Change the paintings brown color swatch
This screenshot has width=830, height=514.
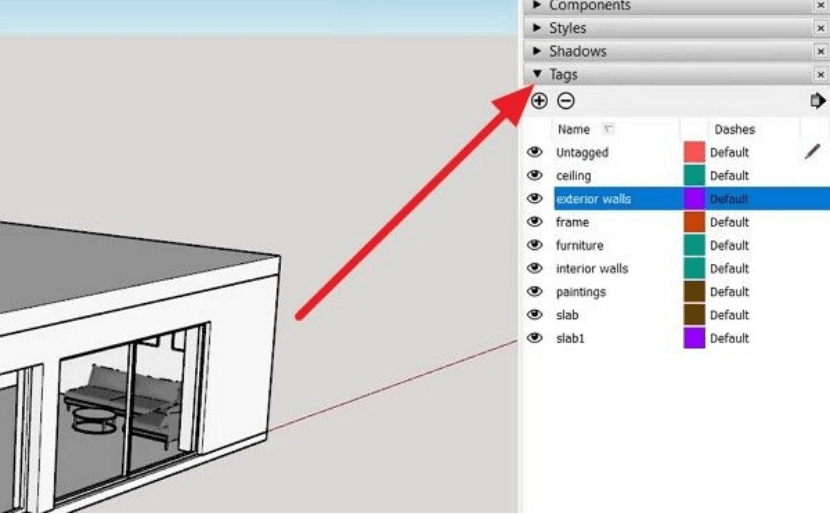(x=694, y=292)
